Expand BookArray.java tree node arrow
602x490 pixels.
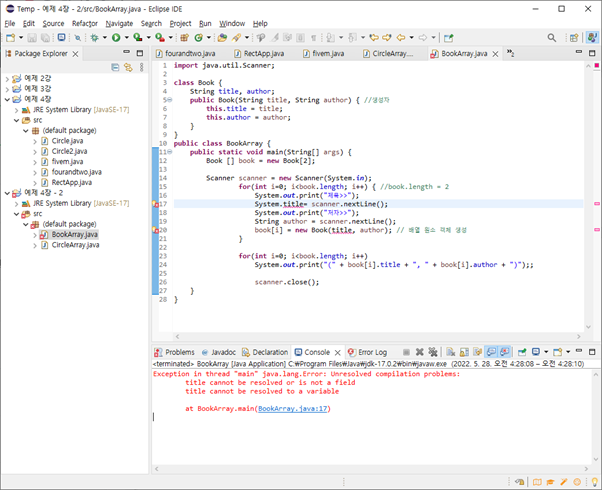(x=35, y=235)
